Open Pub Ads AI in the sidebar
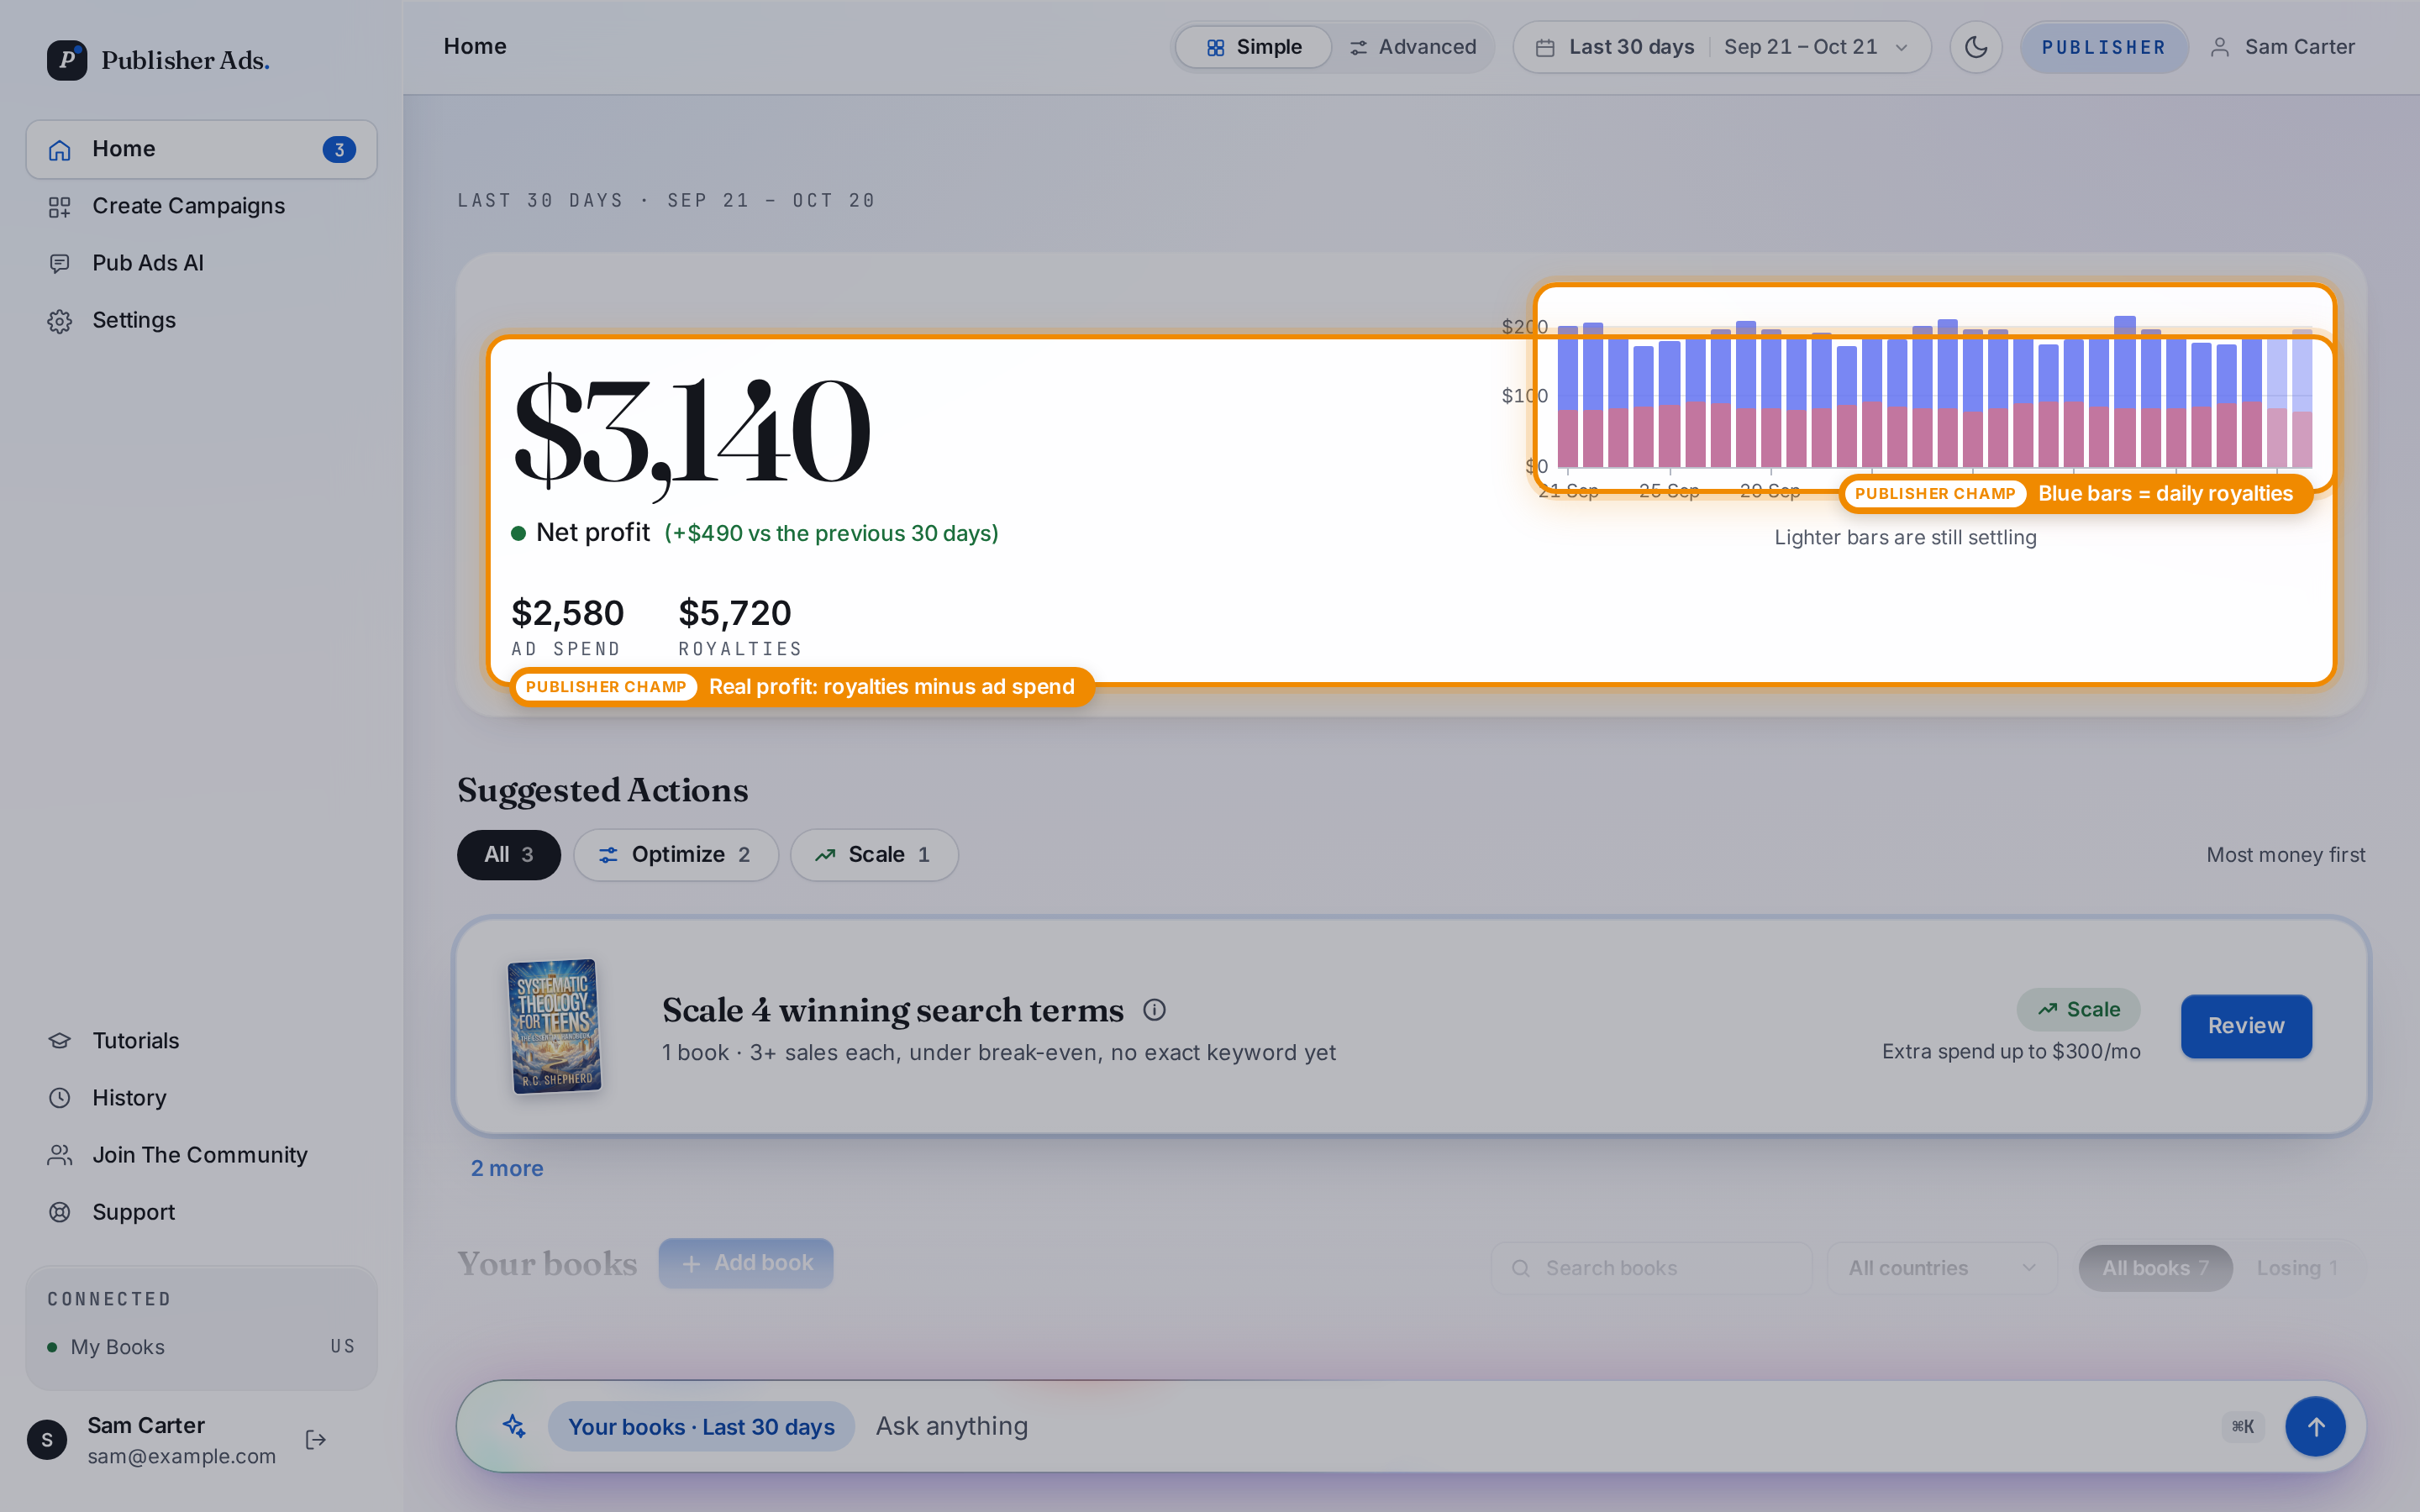The width and height of the screenshot is (2420, 1512). [201, 263]
